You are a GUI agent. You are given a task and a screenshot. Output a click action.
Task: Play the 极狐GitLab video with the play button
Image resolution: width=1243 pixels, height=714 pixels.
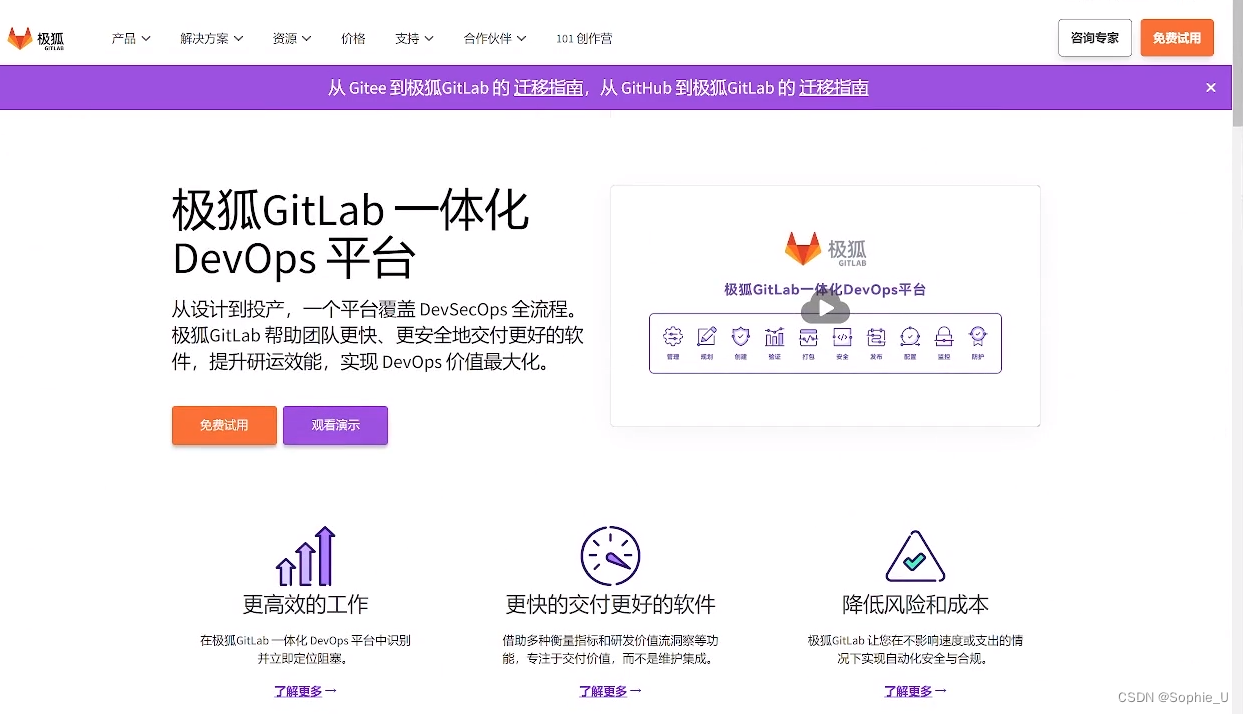(x=825, y=307)
